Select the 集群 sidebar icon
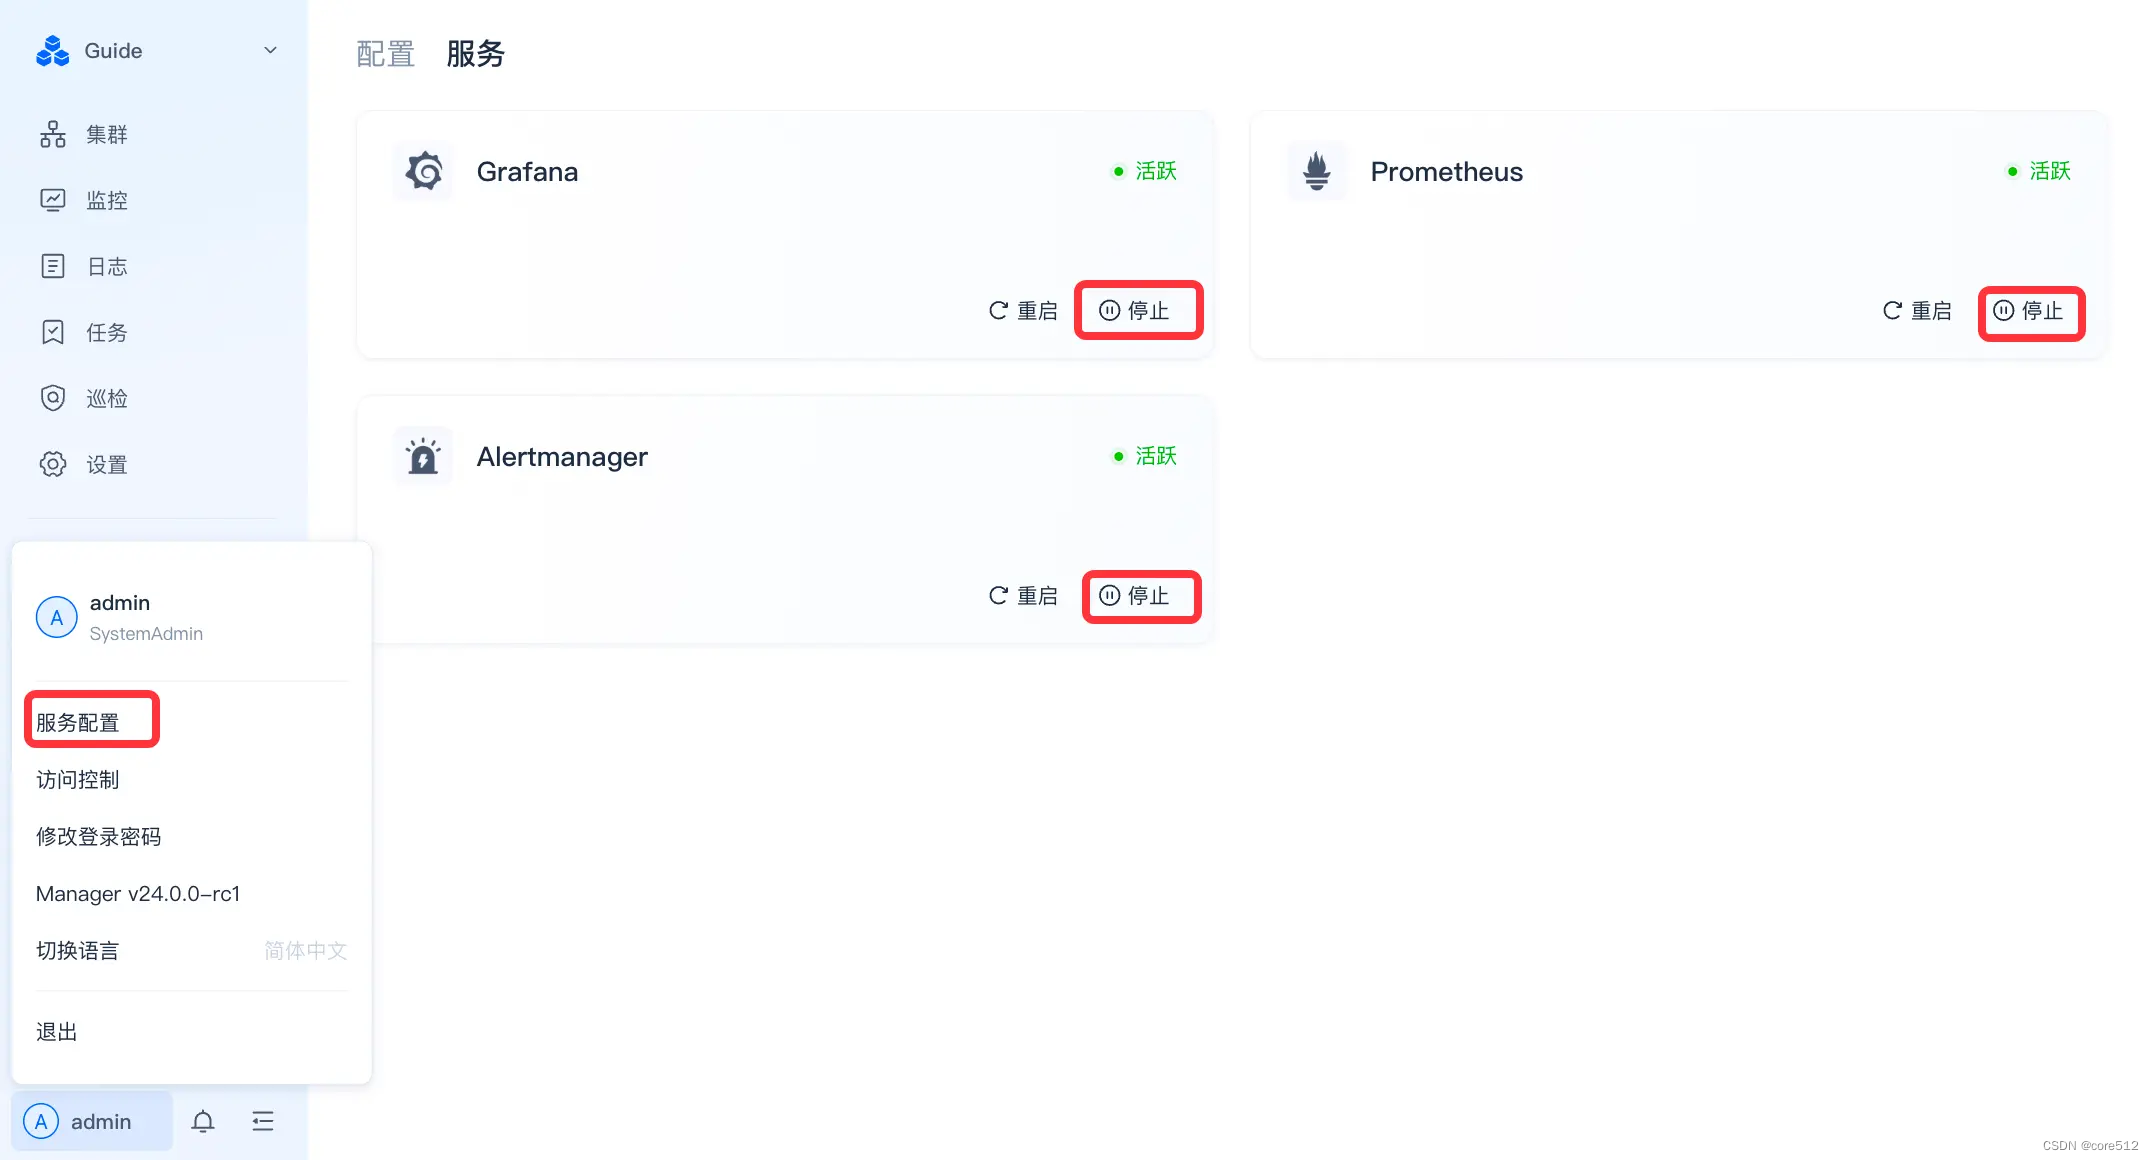Viewport: 2154px width, 1160px height. (x=53, y=133)
